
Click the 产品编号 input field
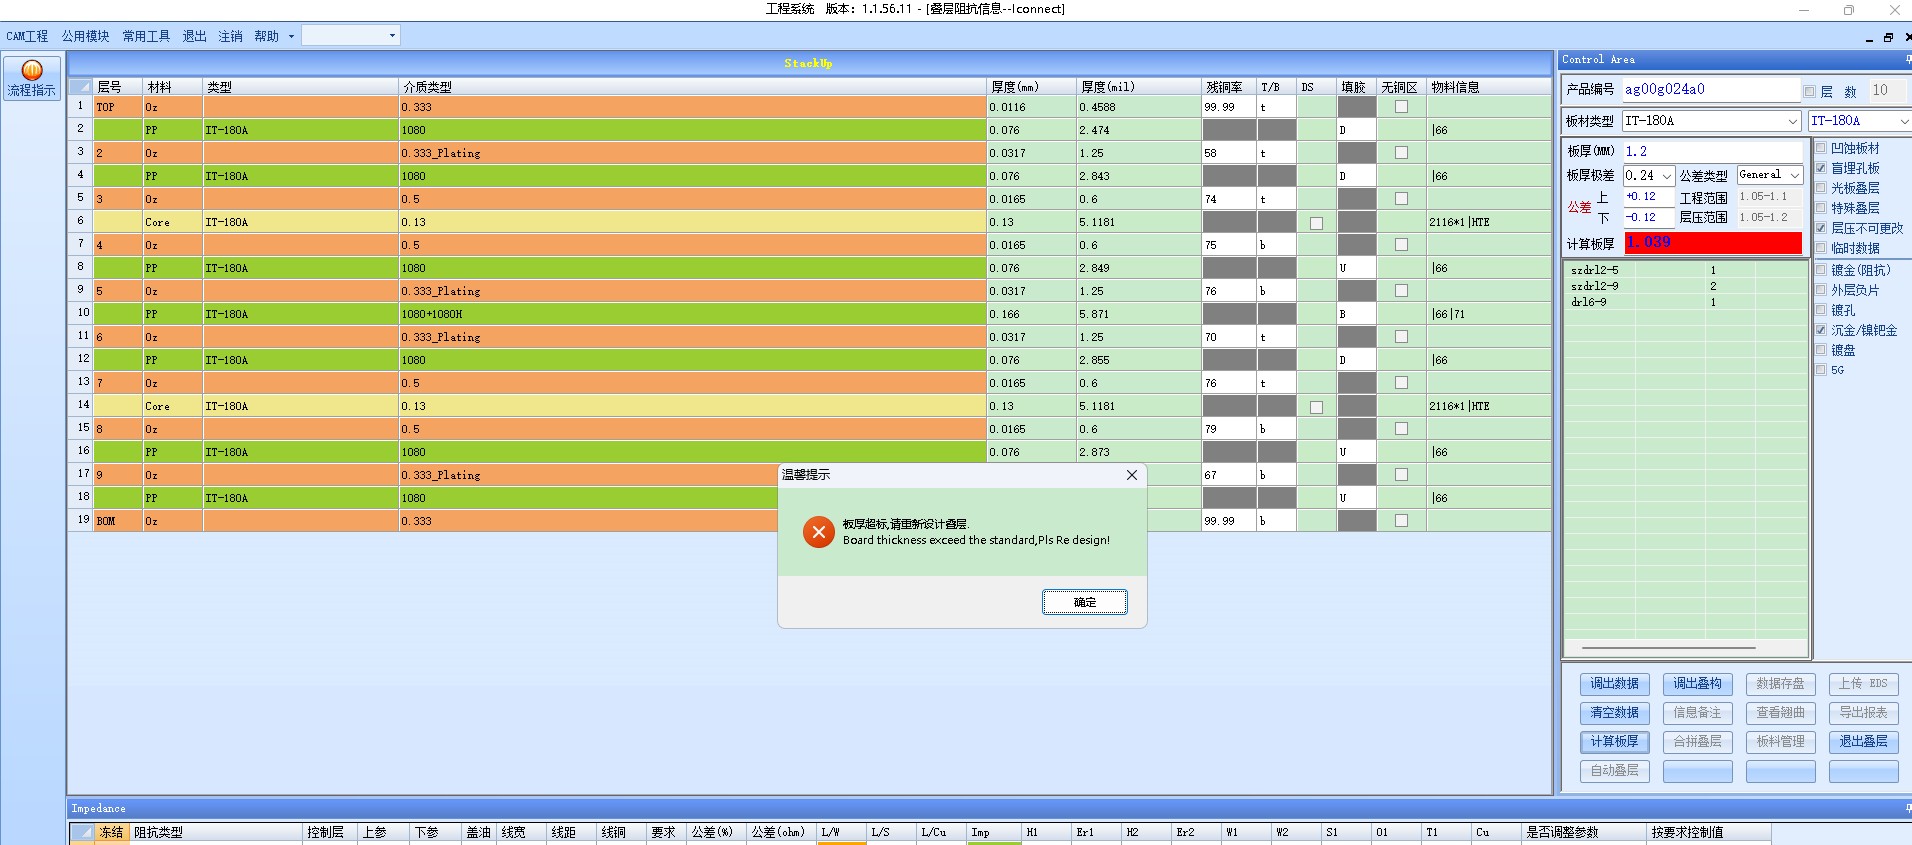(1710, 90)
